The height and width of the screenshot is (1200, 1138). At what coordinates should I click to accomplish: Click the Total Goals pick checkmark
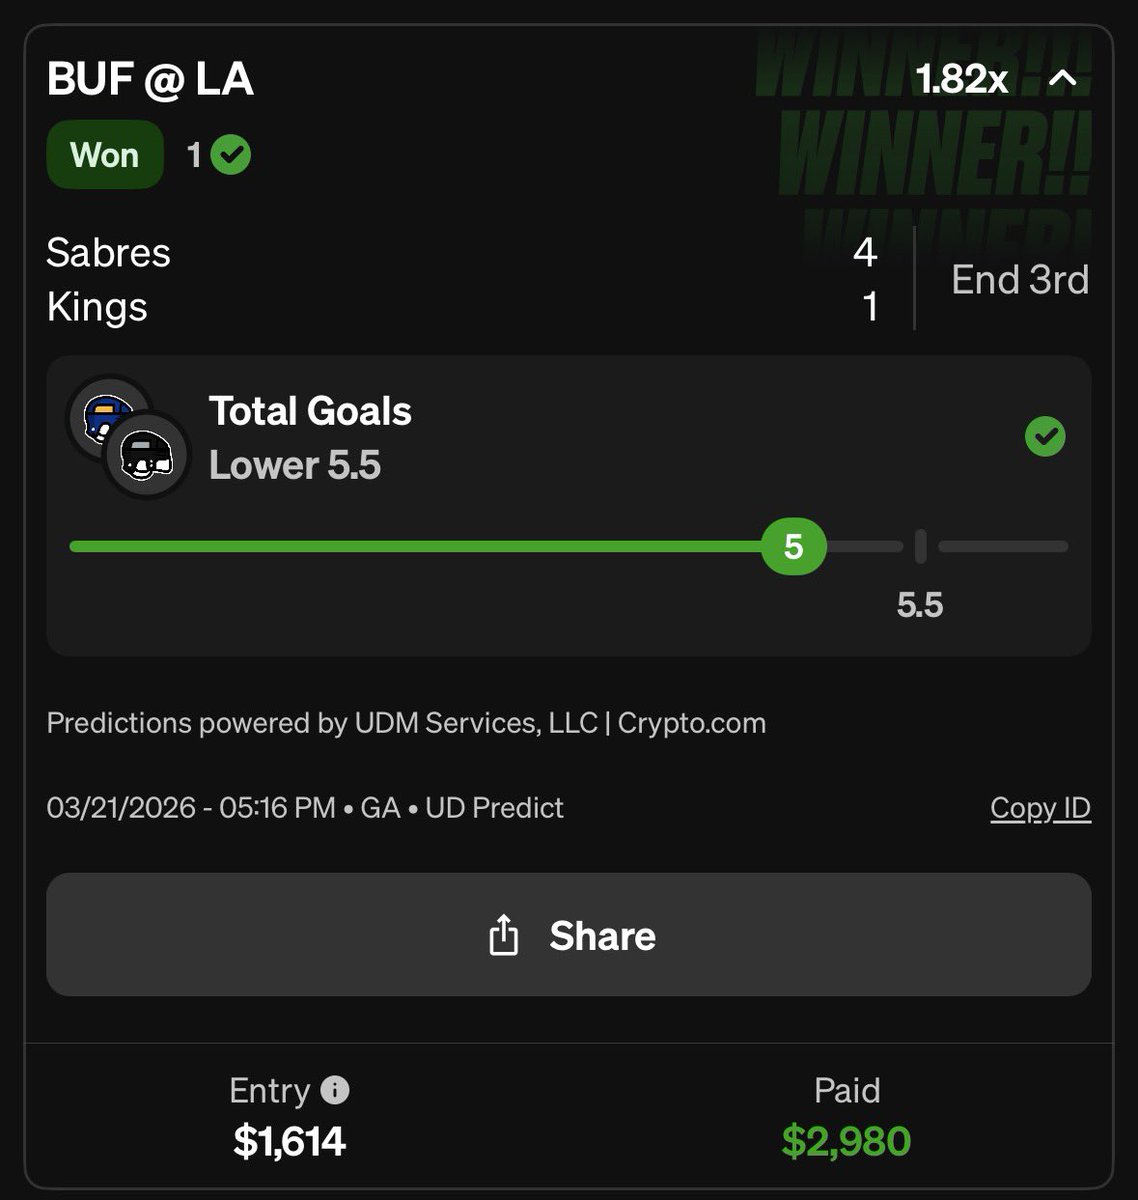(1045, 436)
